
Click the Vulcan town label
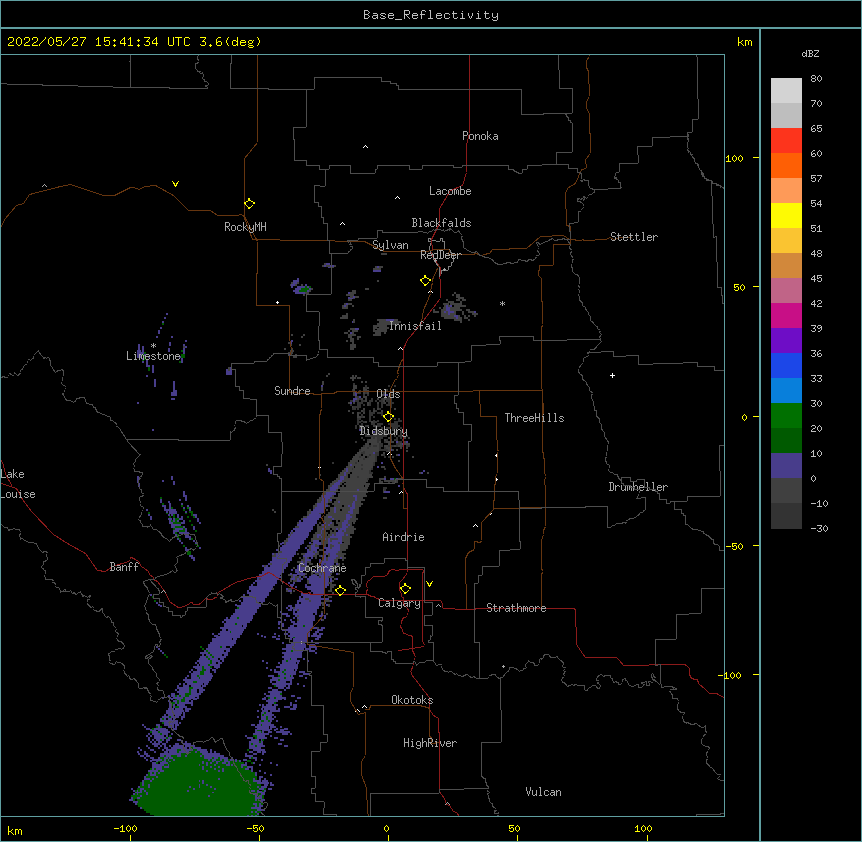543,792
